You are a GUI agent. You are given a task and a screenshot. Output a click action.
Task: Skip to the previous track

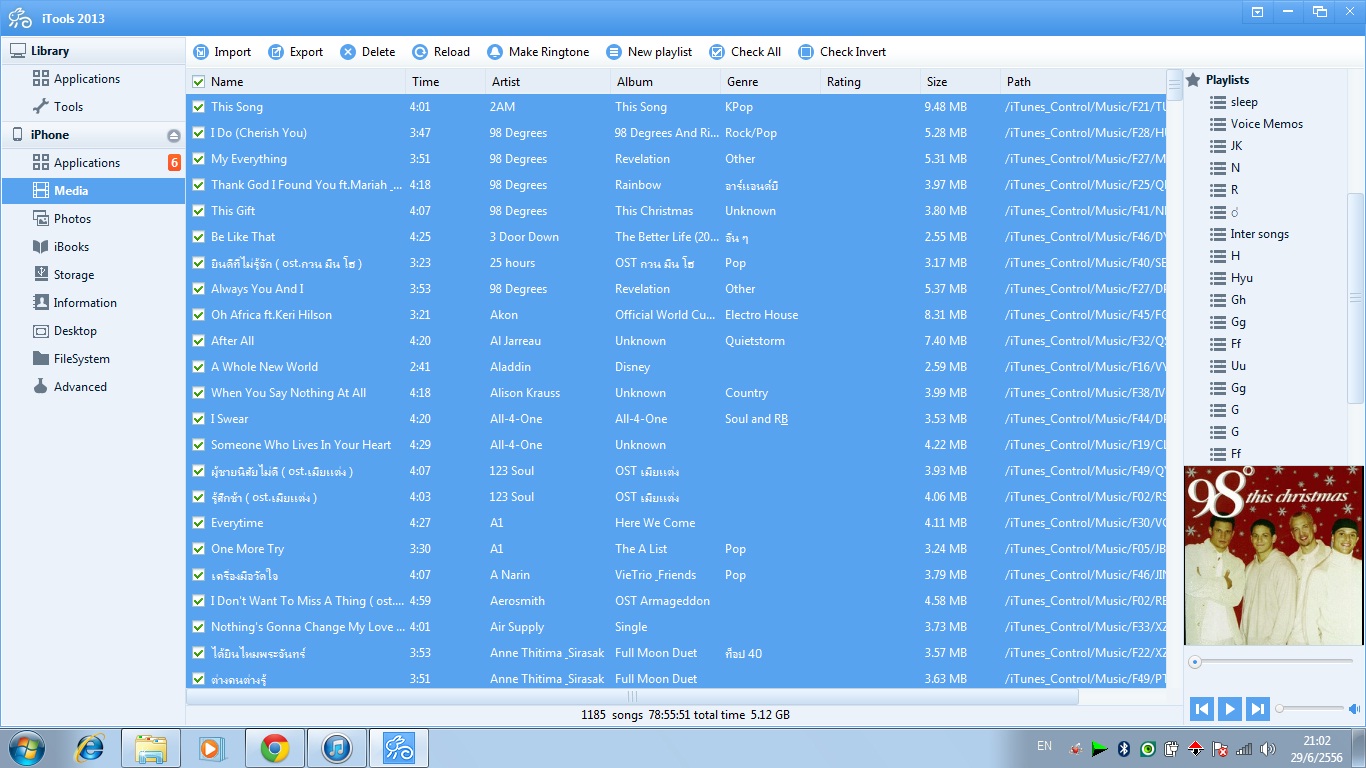point(1202,709)
